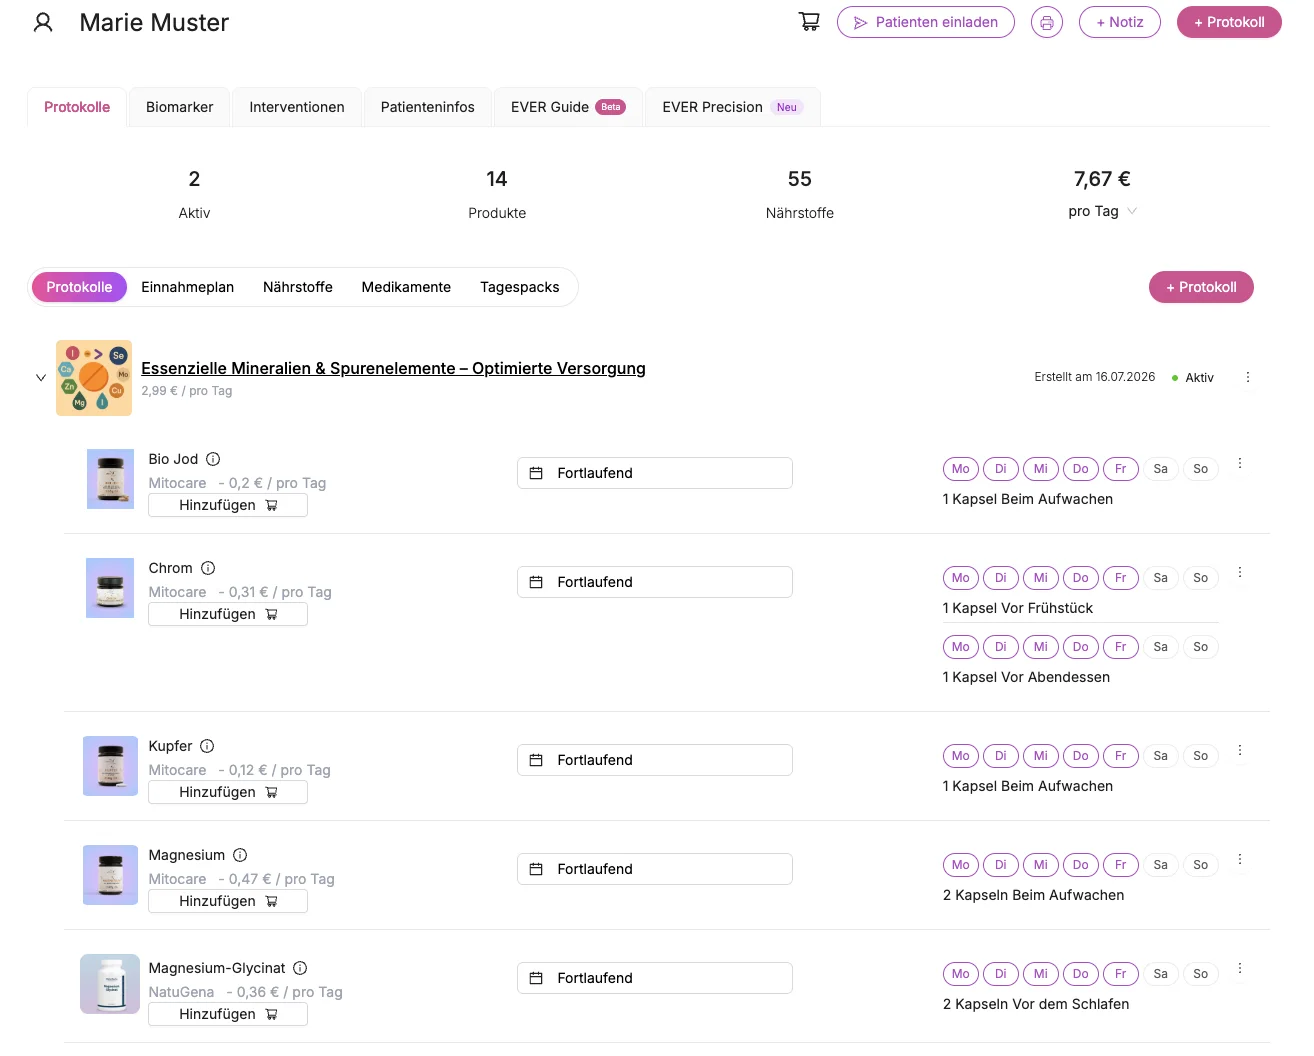Open Fortlaufend duration field for Magnesium
The width and height of the screenshot is (1314, 1056).
click(x=655, y=869)
